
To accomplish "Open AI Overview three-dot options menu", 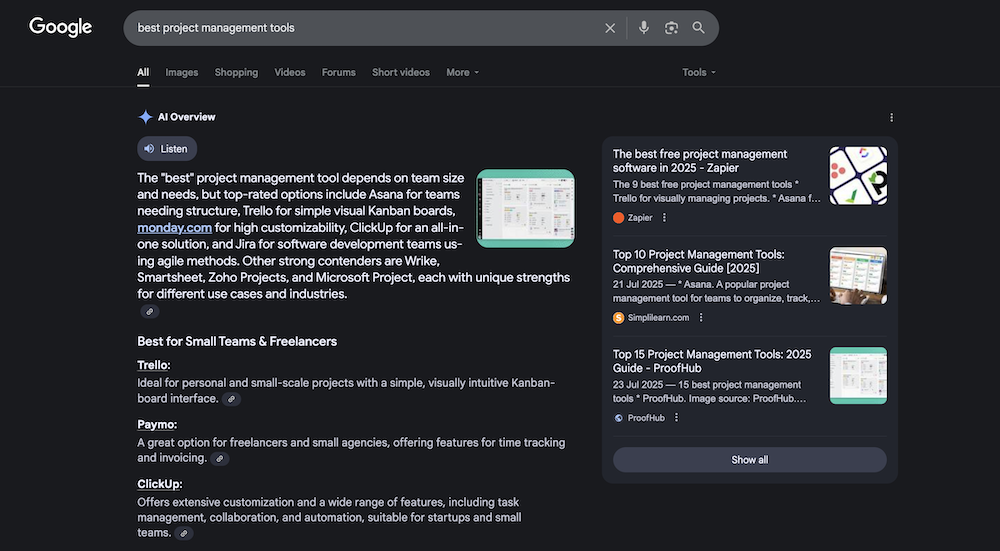I will [891, 117].
